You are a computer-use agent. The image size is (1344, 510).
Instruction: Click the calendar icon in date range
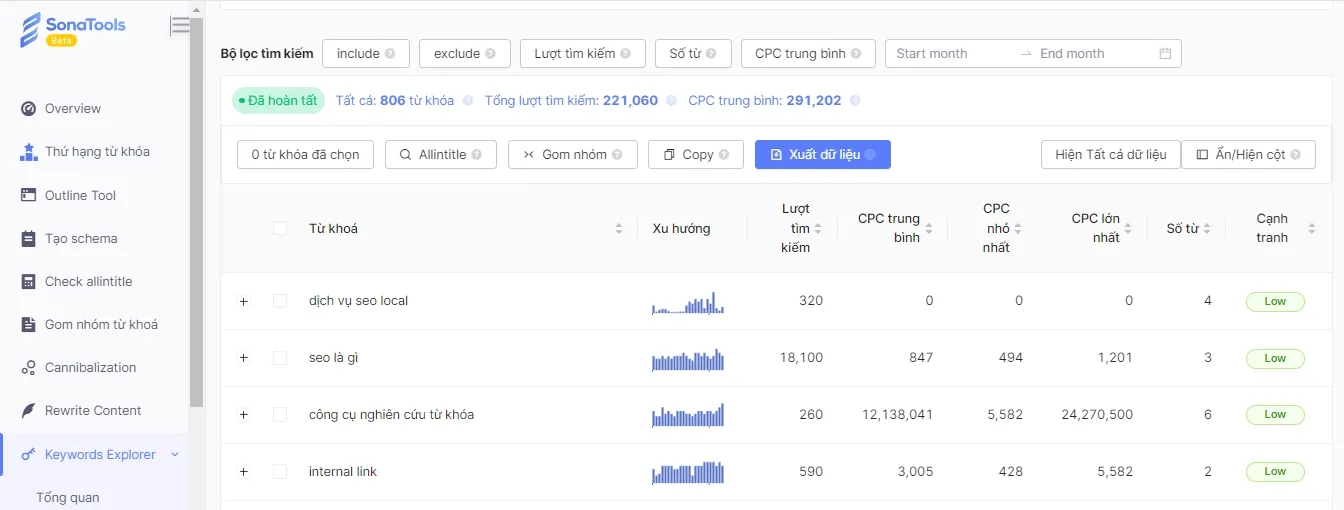(1165, 54)
